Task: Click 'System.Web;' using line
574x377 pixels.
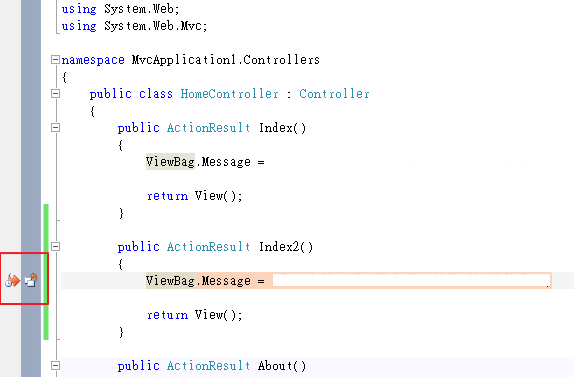Action: 142,9
